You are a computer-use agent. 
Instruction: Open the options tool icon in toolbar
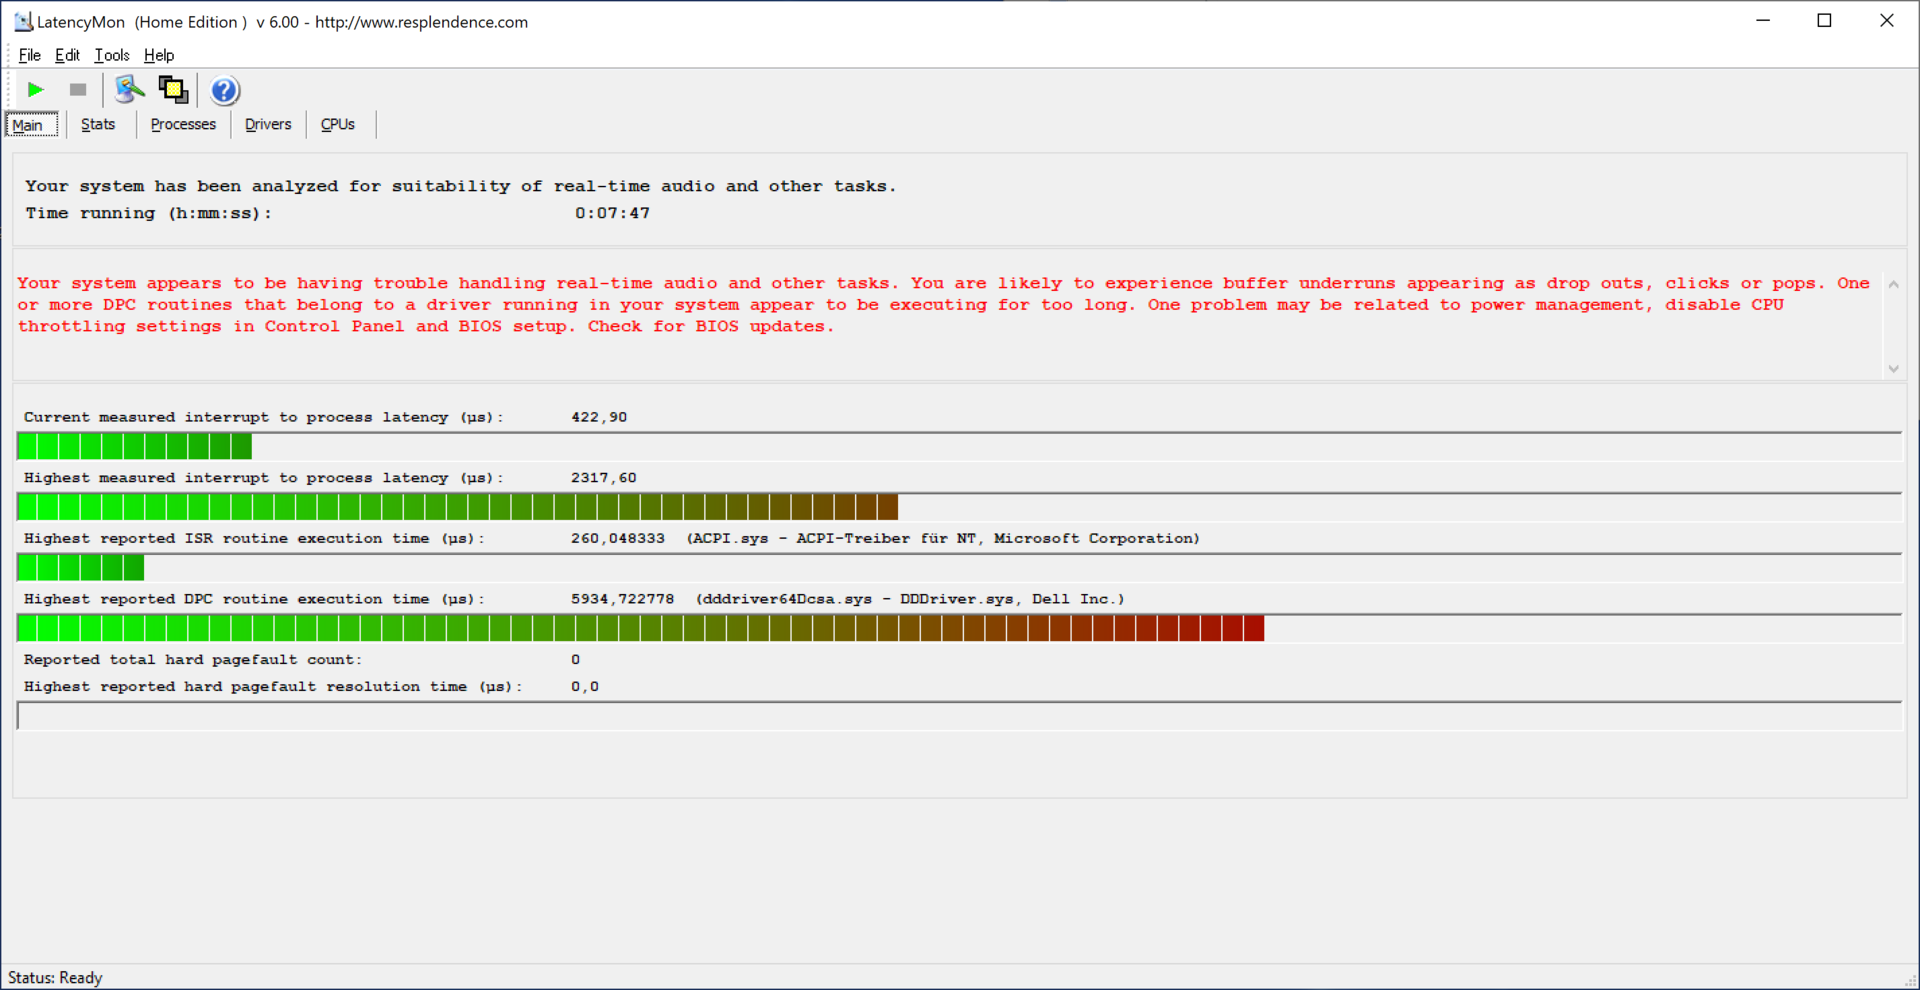[x=129, y=90]
